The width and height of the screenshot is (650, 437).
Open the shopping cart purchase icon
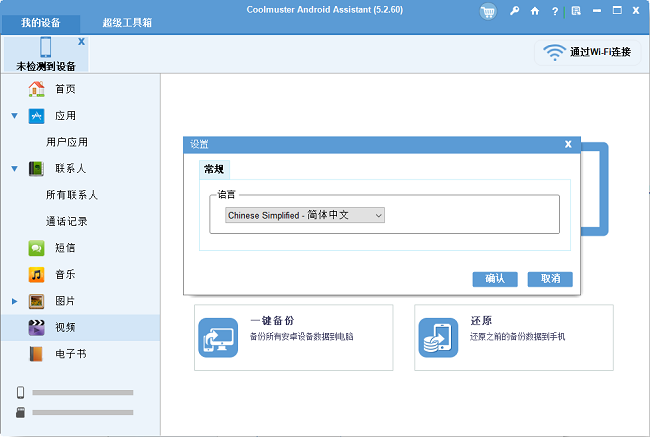coord(488,11)
